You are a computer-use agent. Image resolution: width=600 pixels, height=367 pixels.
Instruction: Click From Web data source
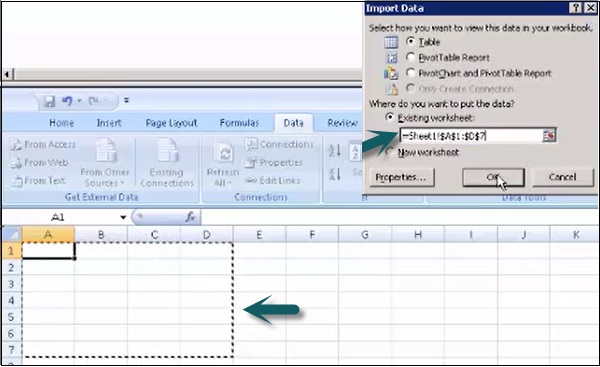tap(40, 163)
